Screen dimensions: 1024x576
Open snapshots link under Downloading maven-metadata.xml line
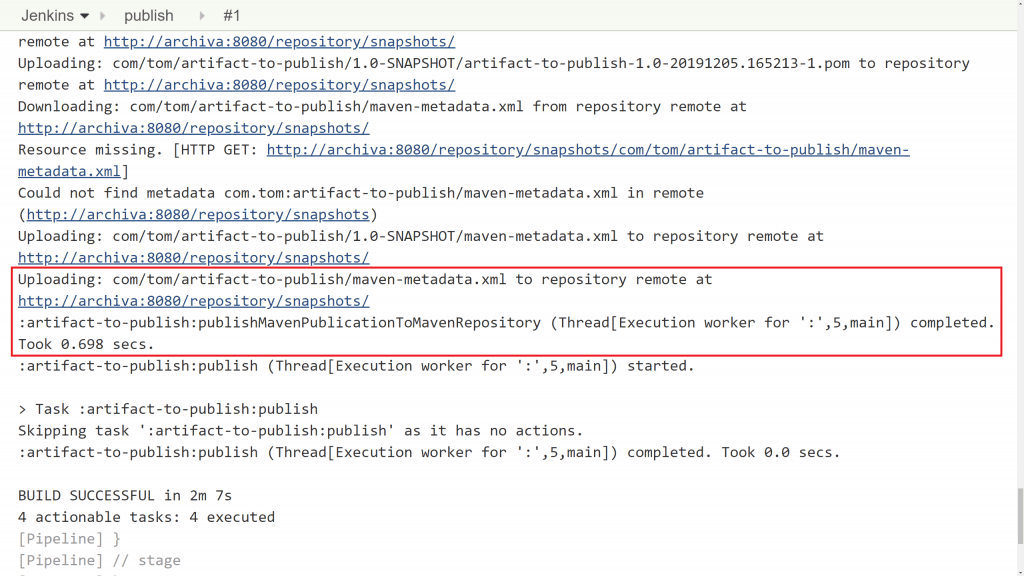193,128
